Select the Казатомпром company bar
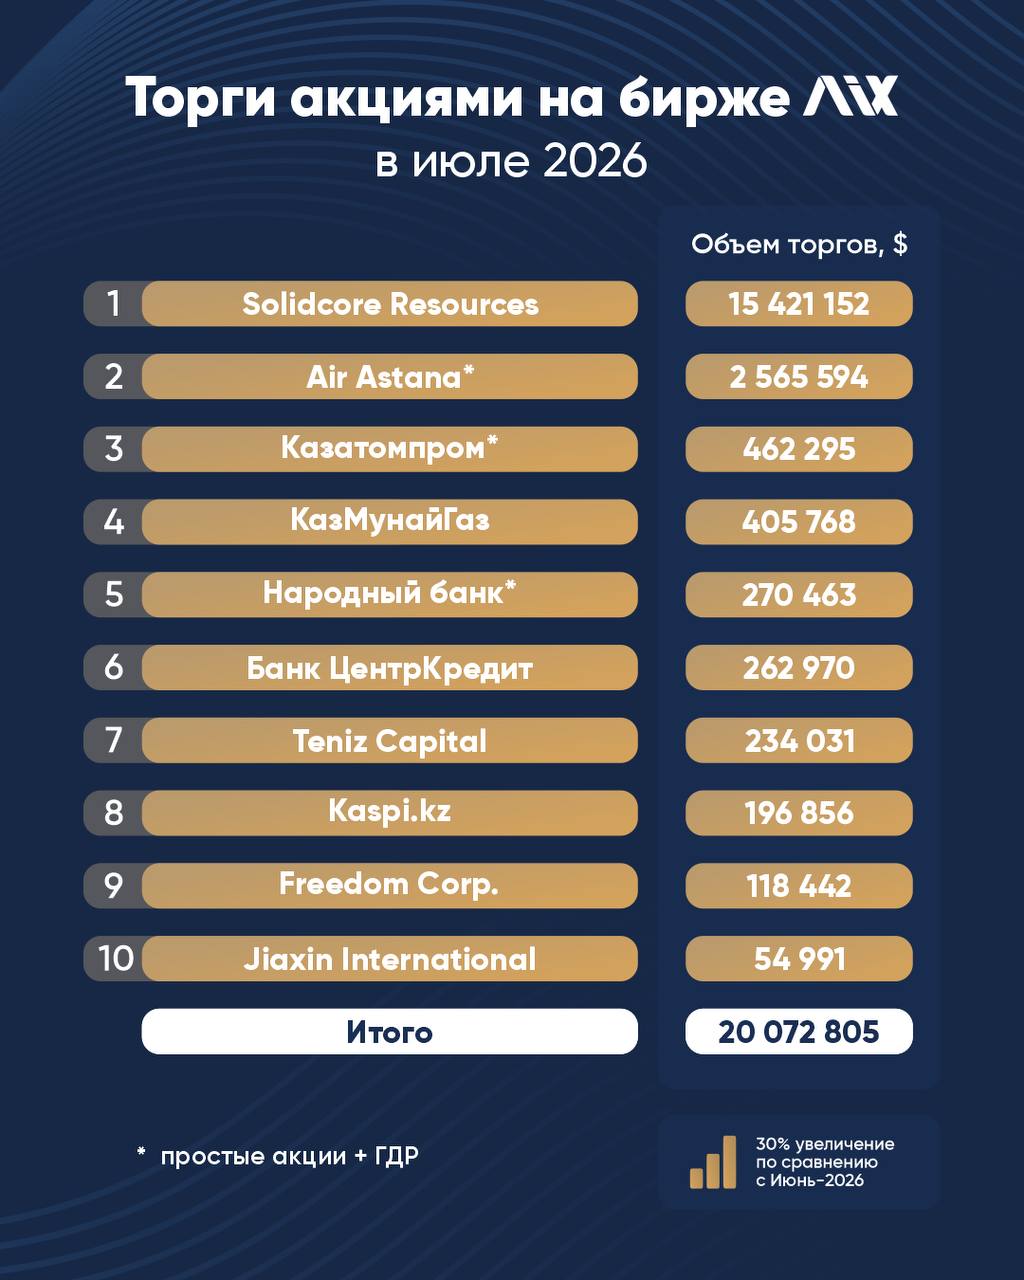Image resolution: width=1024 pixels, height=1280 pixels. click(390, 449)
